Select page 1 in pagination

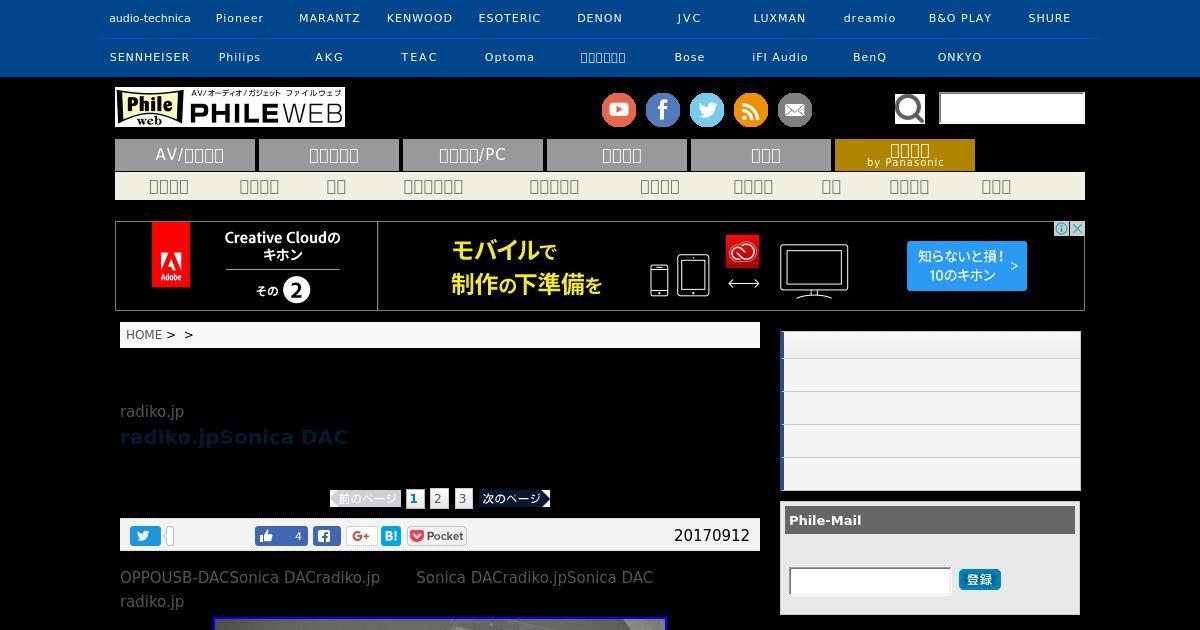point(415,498)
